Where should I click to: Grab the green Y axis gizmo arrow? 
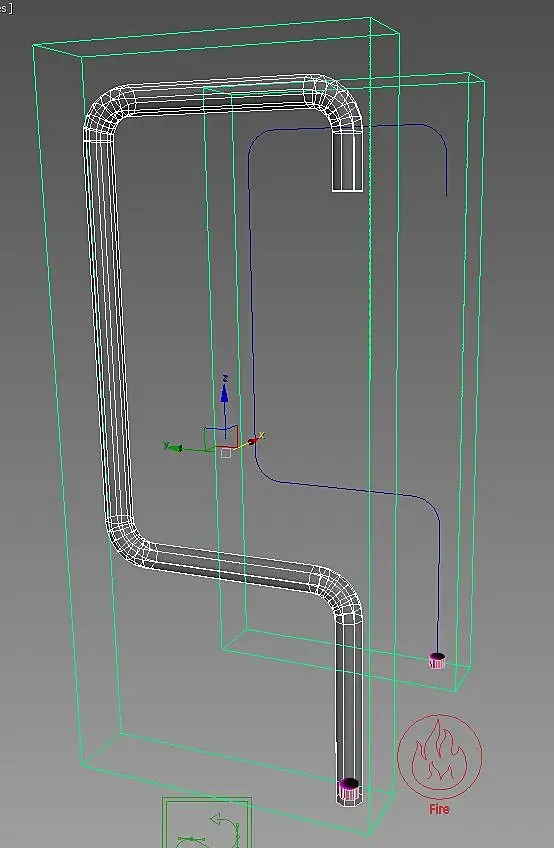(174, 447)
